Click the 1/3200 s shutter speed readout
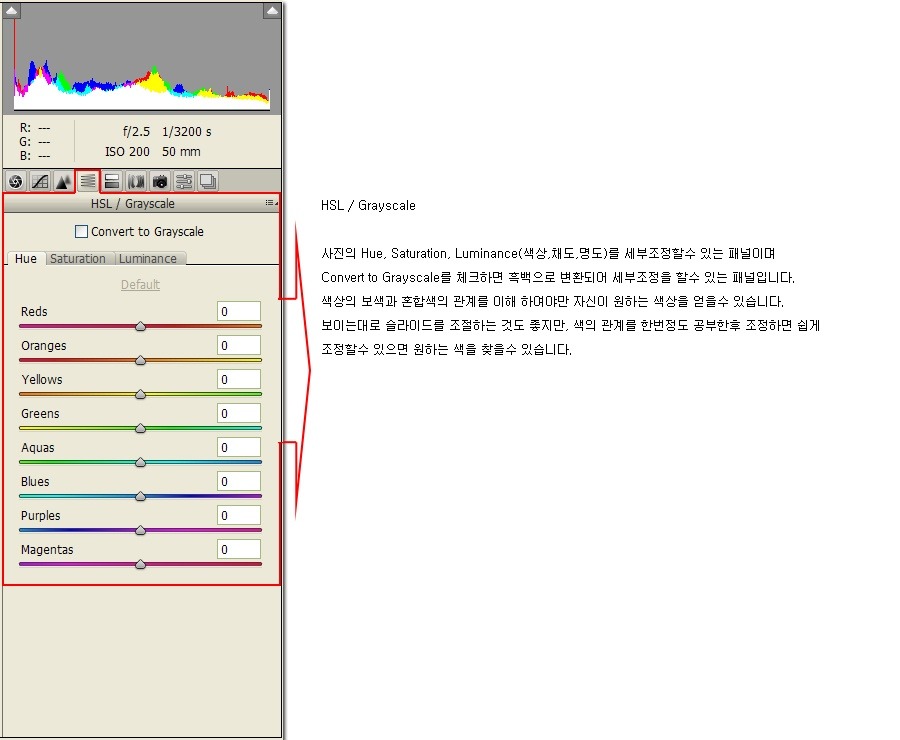The width and height of the screenshot is (900, 740). [x=187, y=131]
